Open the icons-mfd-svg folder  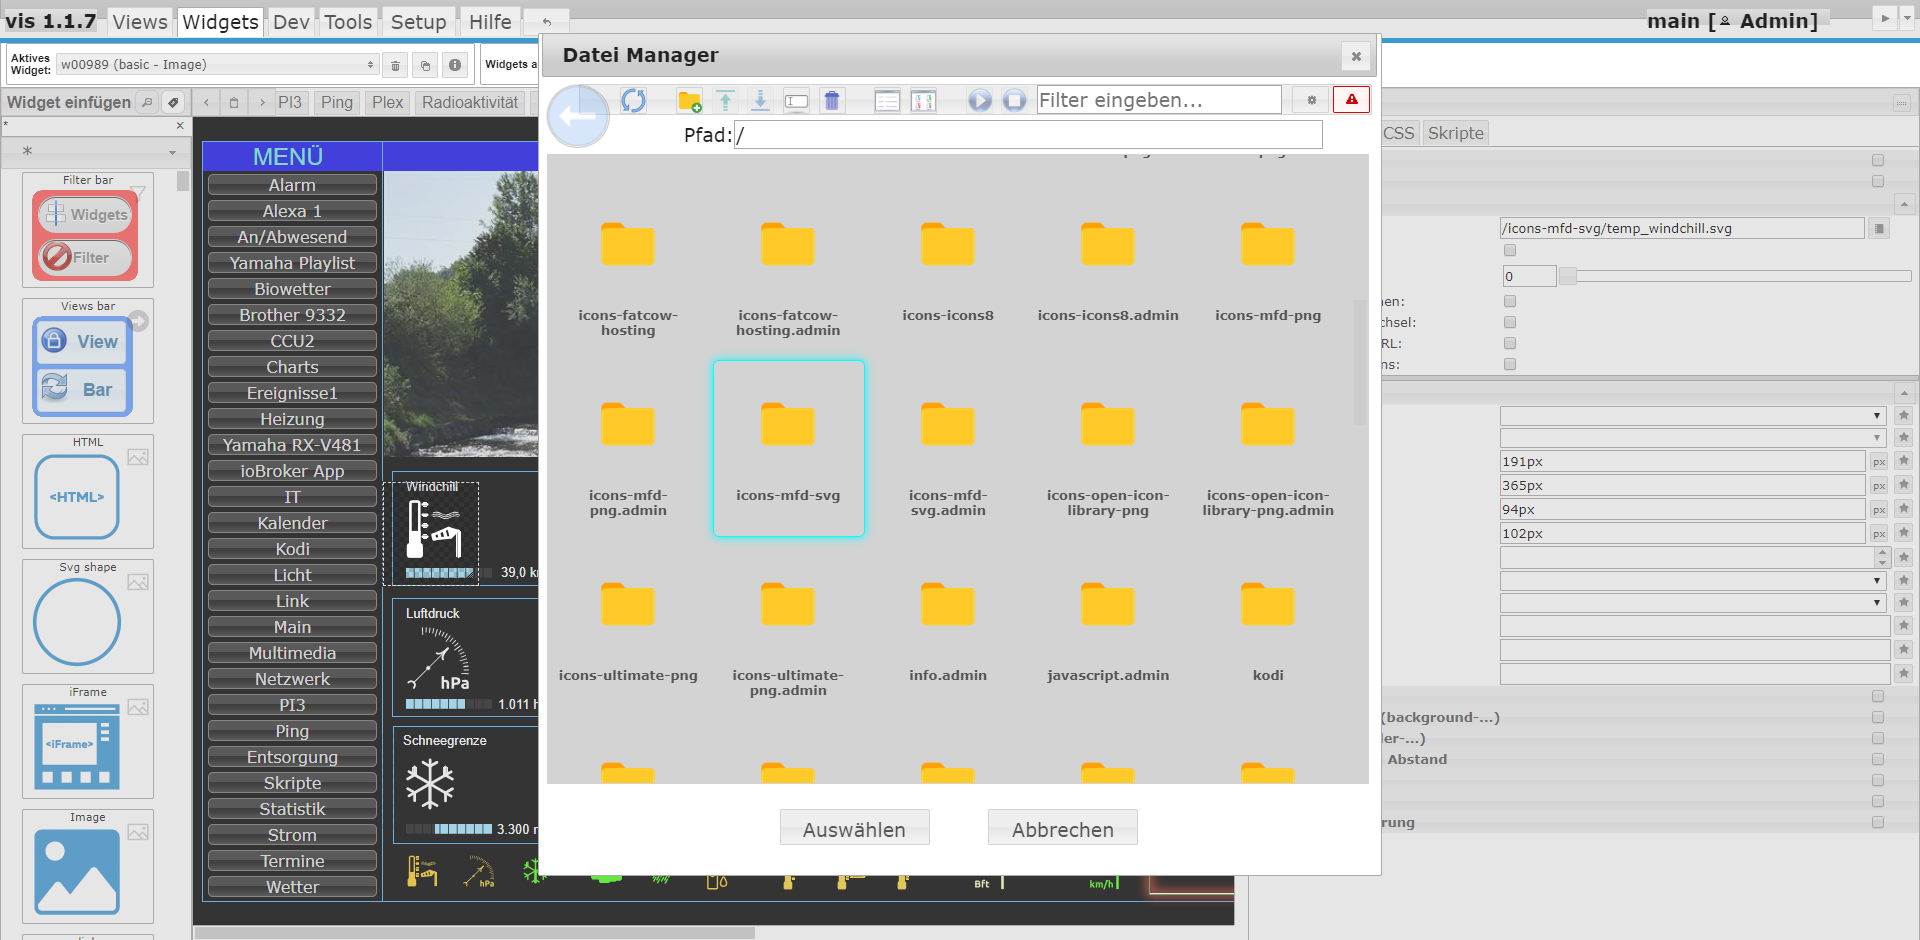[x=788, y=448]
